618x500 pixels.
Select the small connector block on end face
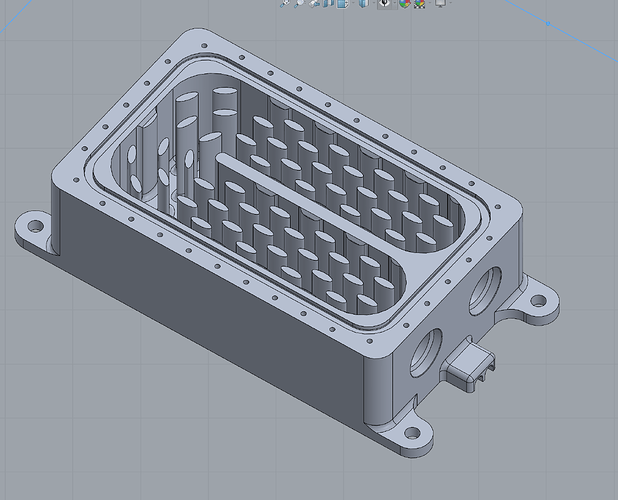469,365
